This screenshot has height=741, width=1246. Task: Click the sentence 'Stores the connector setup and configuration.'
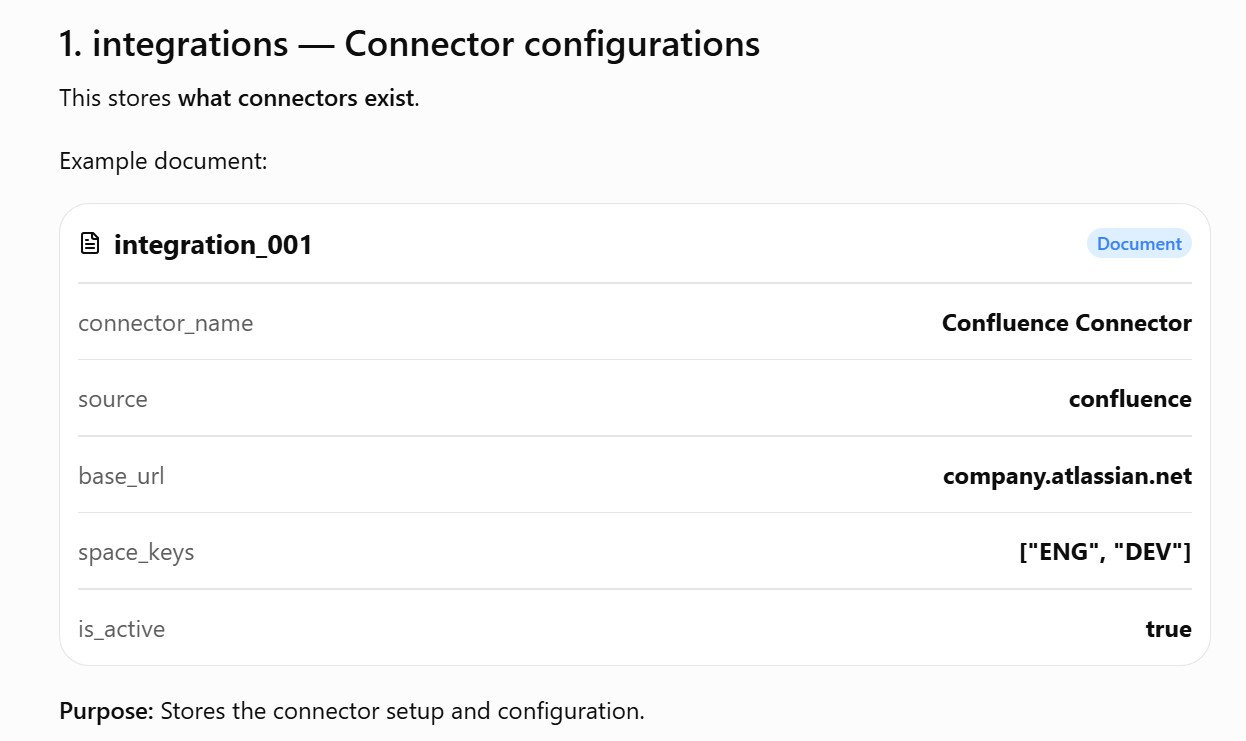click(x=402, y=712)
